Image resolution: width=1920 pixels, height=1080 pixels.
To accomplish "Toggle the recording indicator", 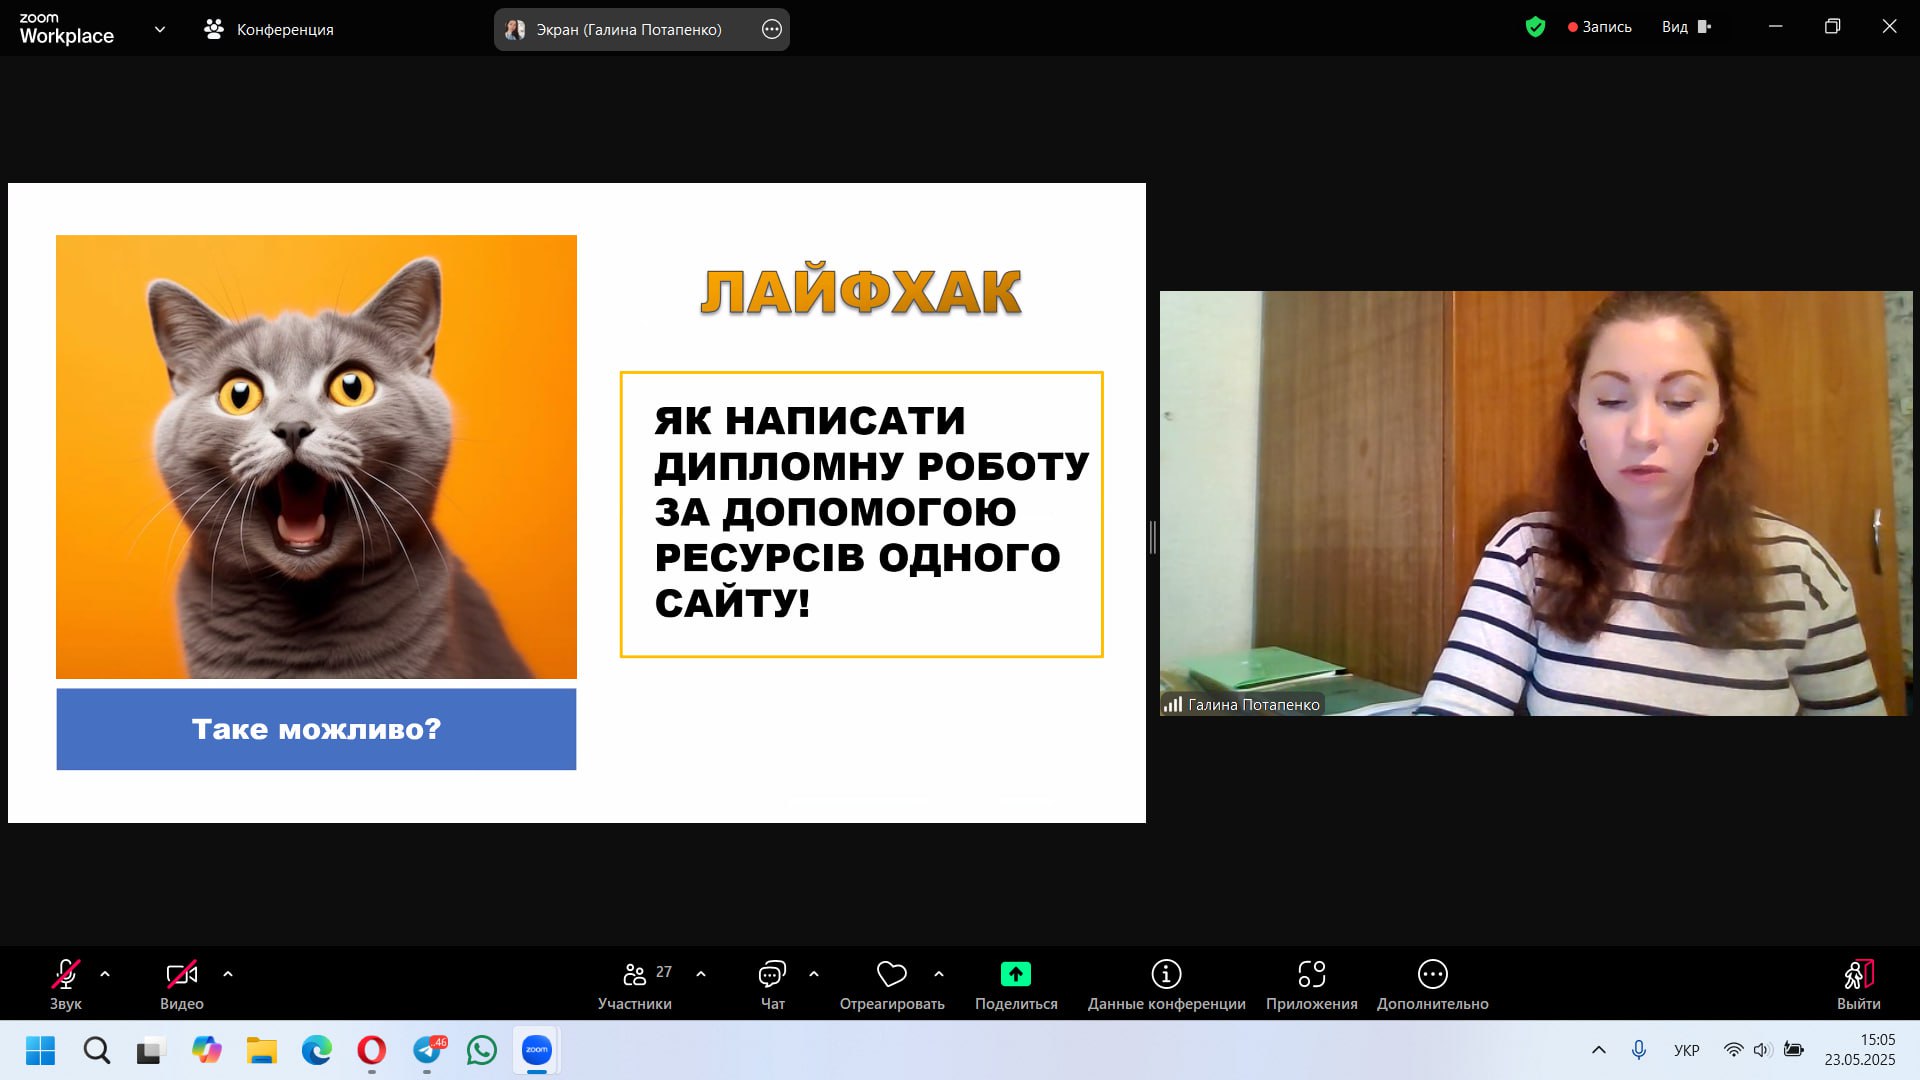I will pyautogui.click(x=1600, y=27).
